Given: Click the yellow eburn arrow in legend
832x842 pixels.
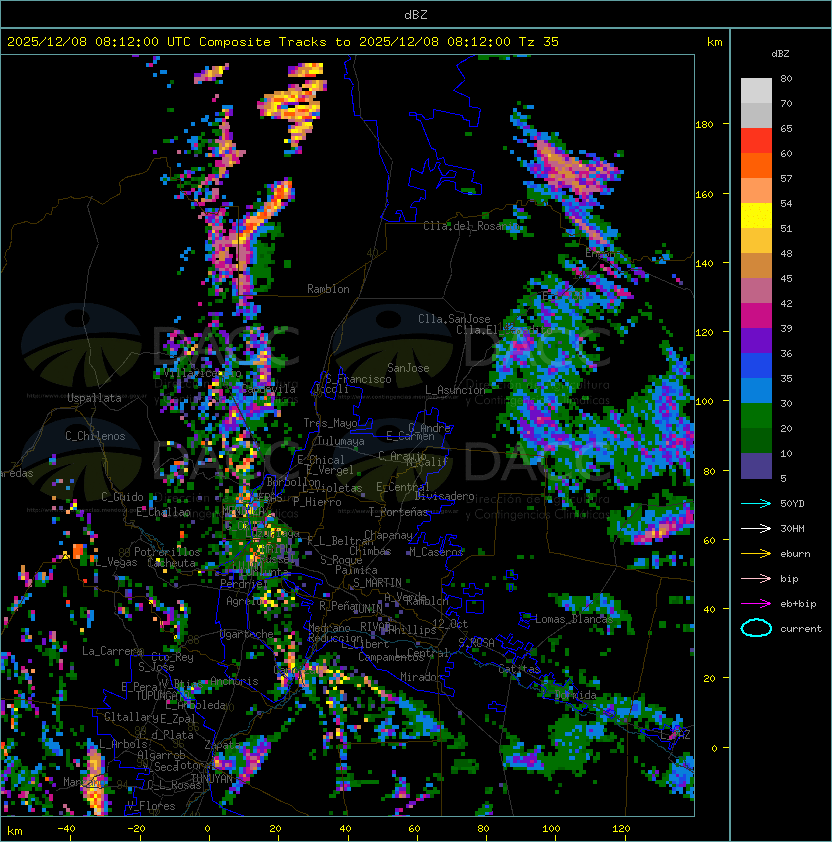Looking at the screenshot, I should (x=756, y=554).
